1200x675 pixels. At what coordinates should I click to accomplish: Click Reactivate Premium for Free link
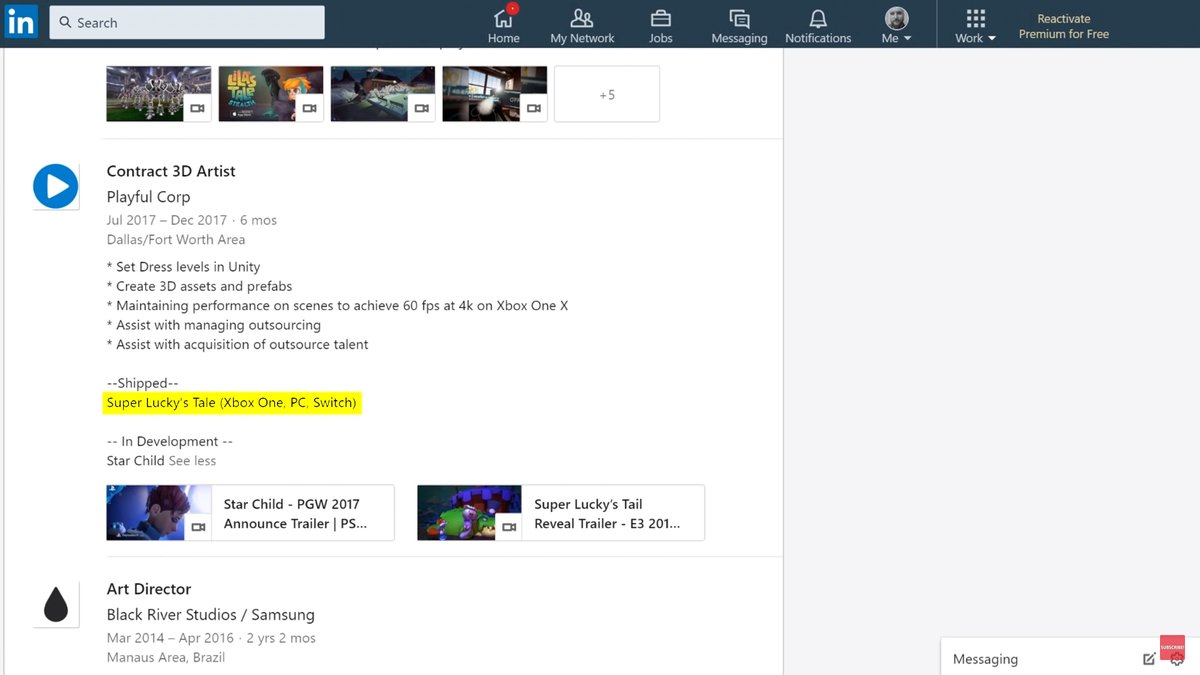tap(1063, 26)
